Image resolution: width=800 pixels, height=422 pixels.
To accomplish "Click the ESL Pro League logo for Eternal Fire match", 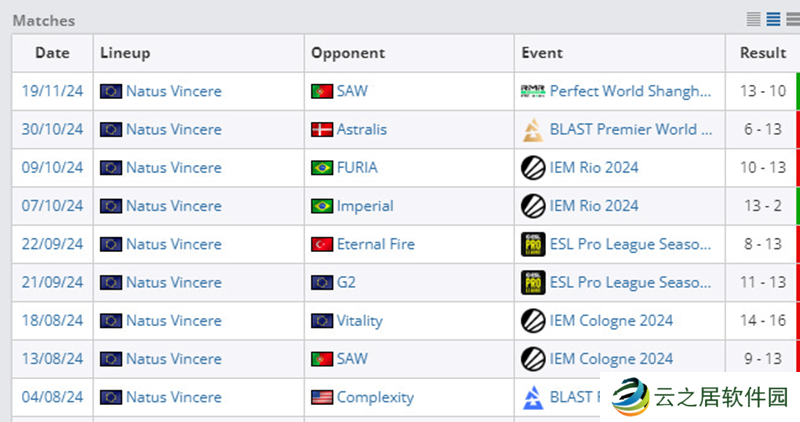I will (x=533, y=244).
